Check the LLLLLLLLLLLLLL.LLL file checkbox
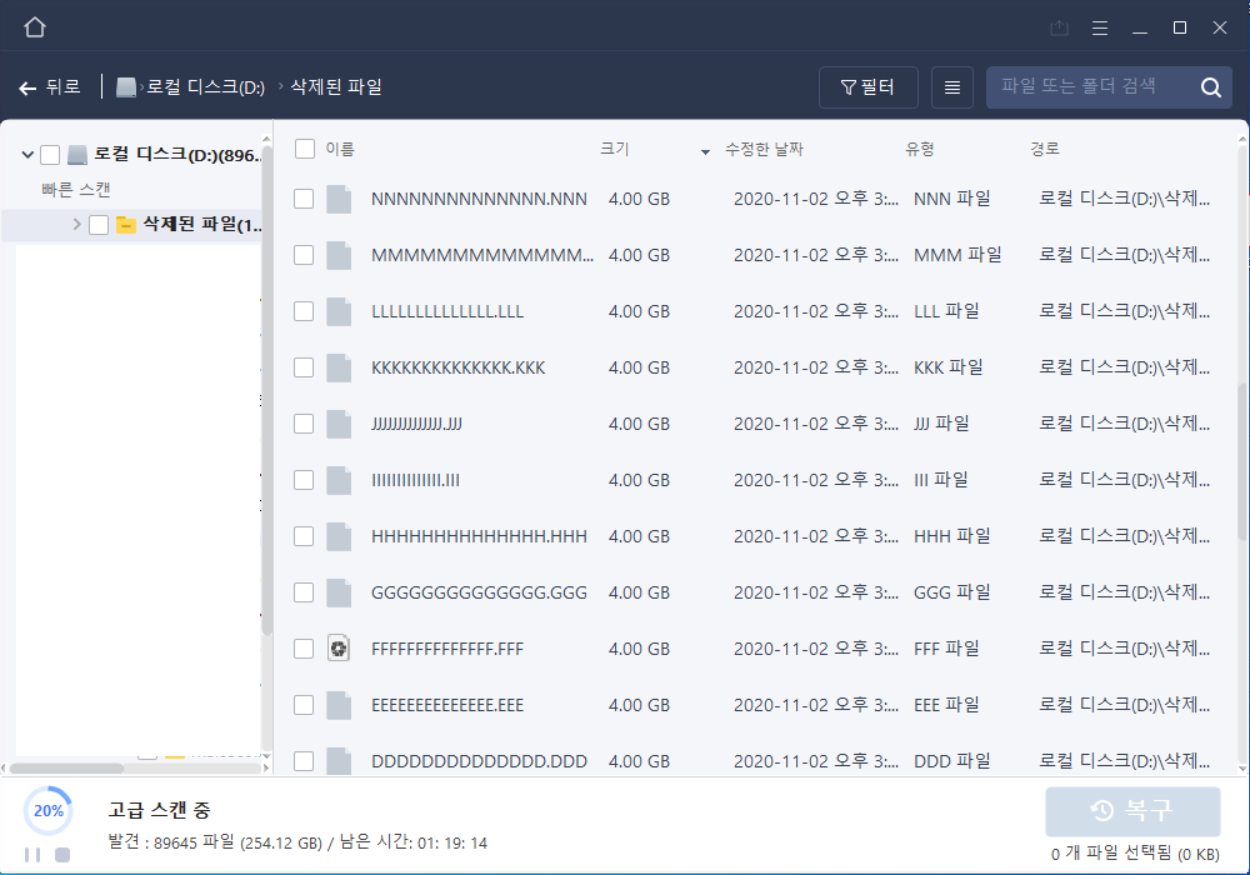The width and height of the screenshot is (1250, 875). [303, 311]
